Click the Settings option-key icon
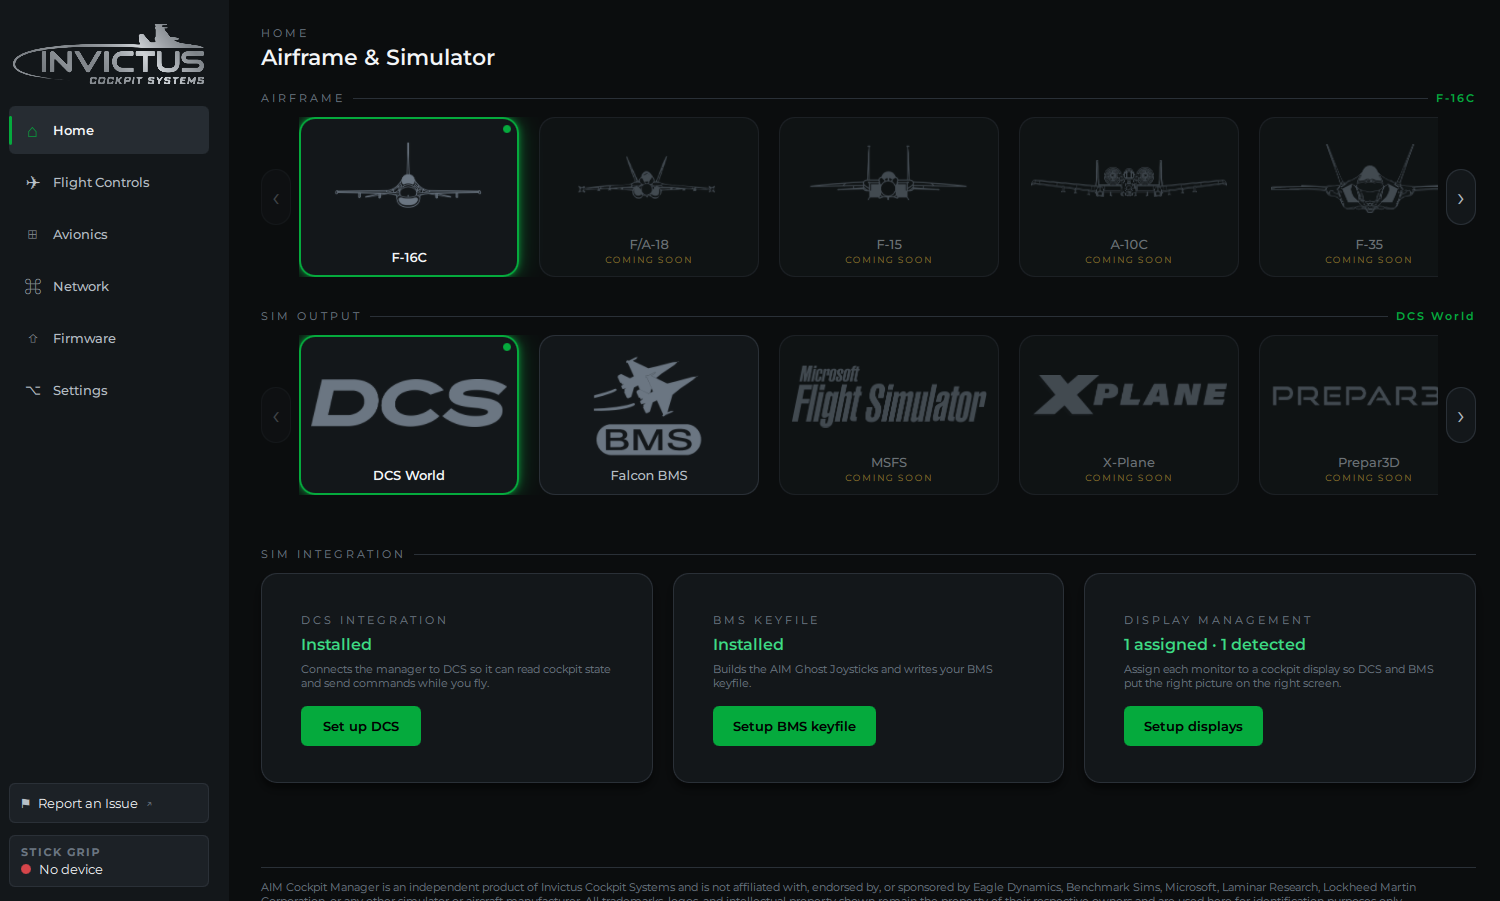1500x901 pixels. coord(32,391)
